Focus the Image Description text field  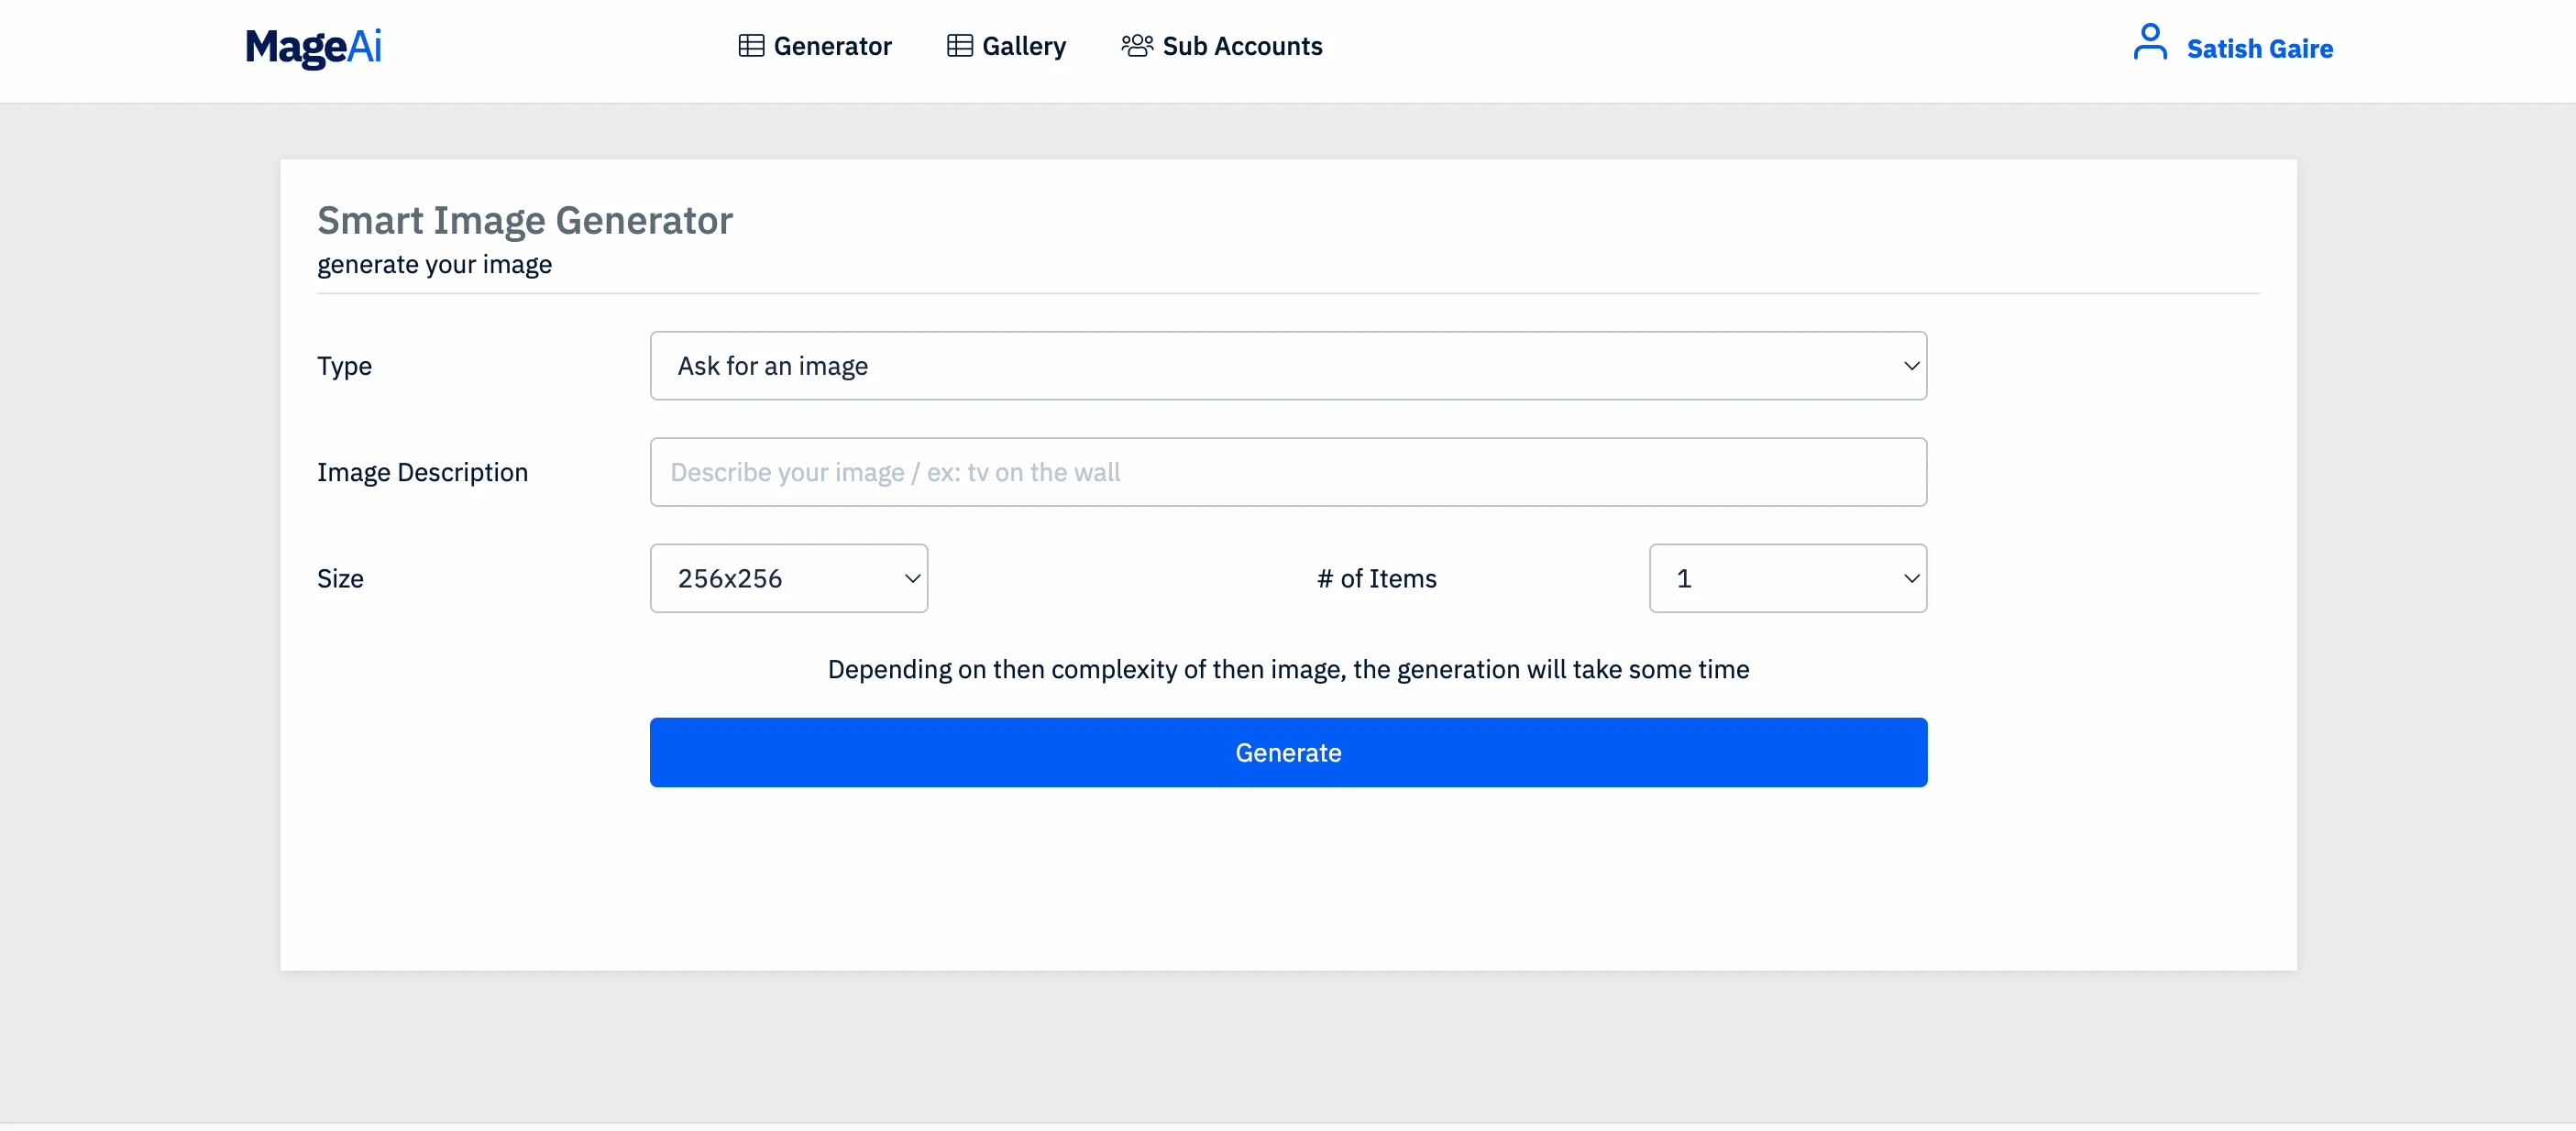click(1287, 472)
